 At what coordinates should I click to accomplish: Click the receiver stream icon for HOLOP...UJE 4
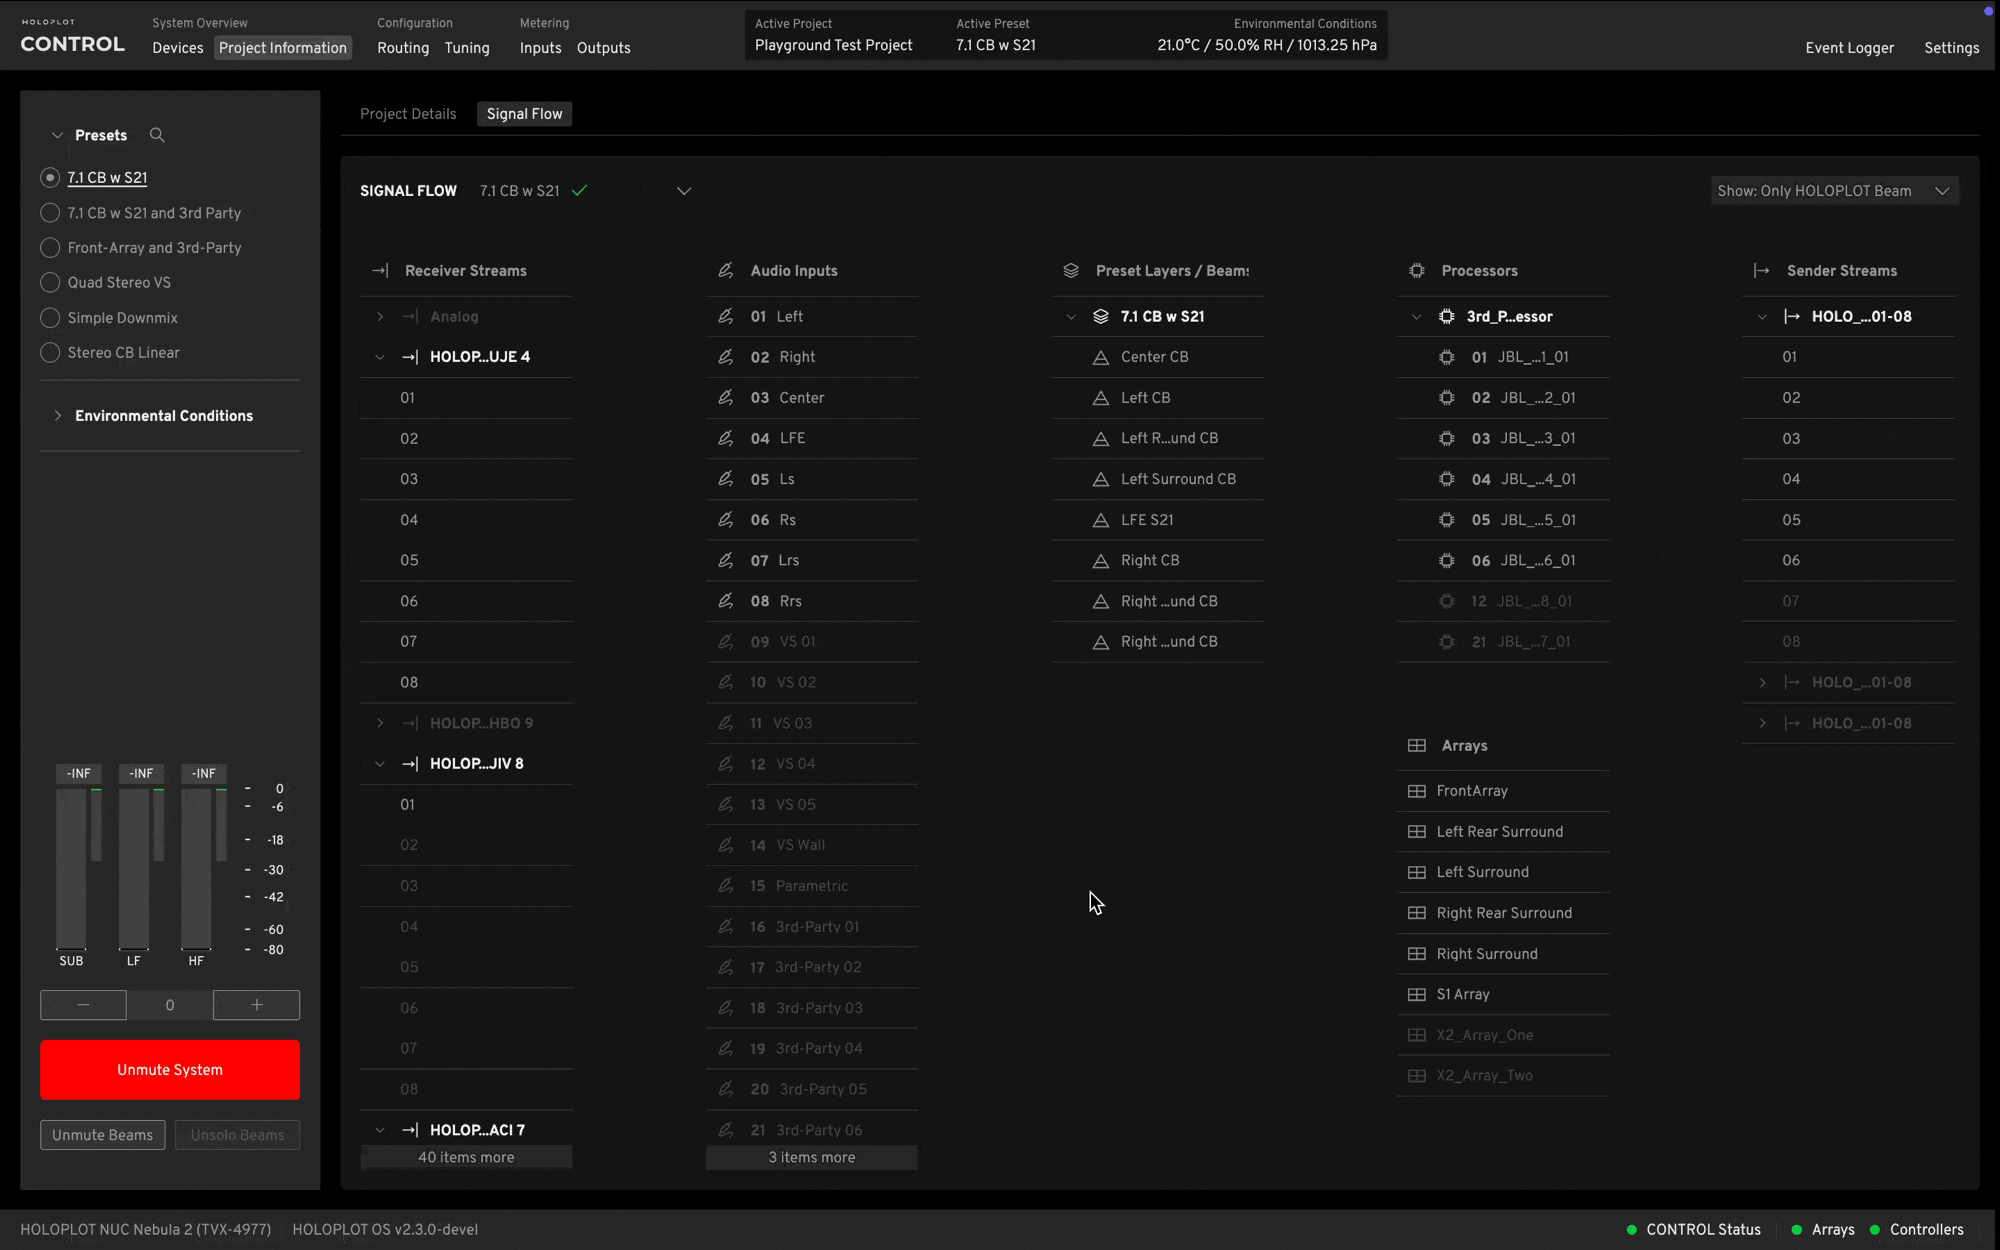click(x=410, y=357)
